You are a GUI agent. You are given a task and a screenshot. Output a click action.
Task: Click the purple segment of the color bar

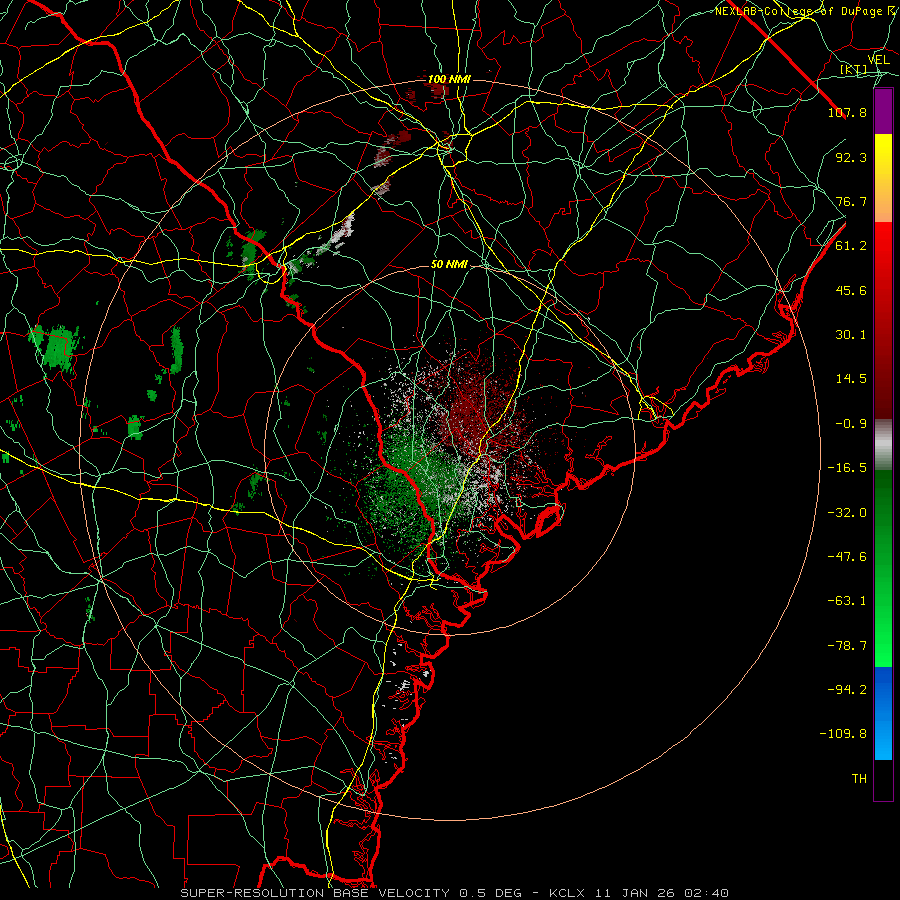point(883,111)
